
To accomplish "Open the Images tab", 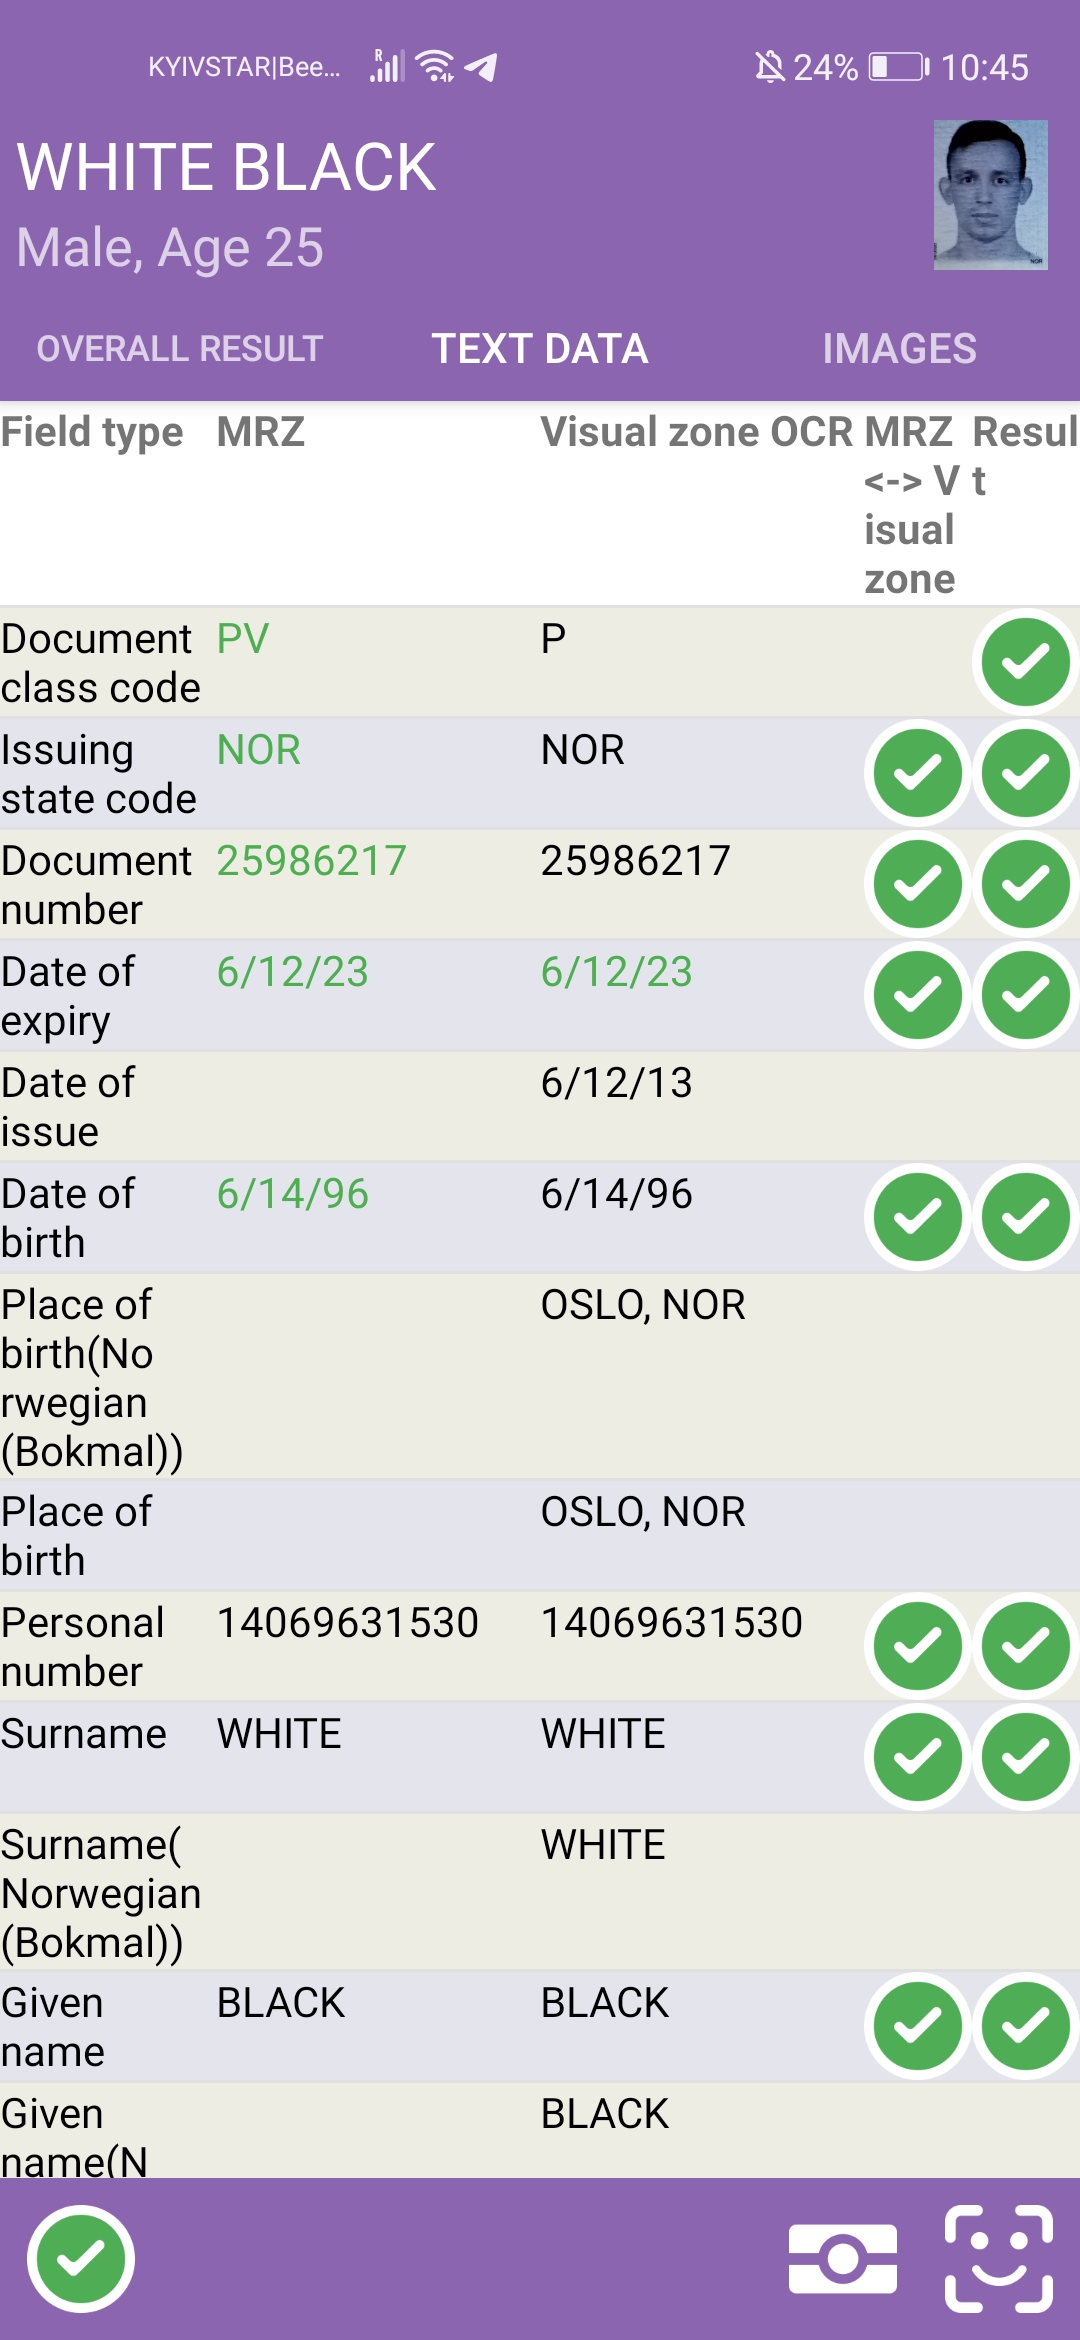I will pyautogui.click(x=899, y=349).
